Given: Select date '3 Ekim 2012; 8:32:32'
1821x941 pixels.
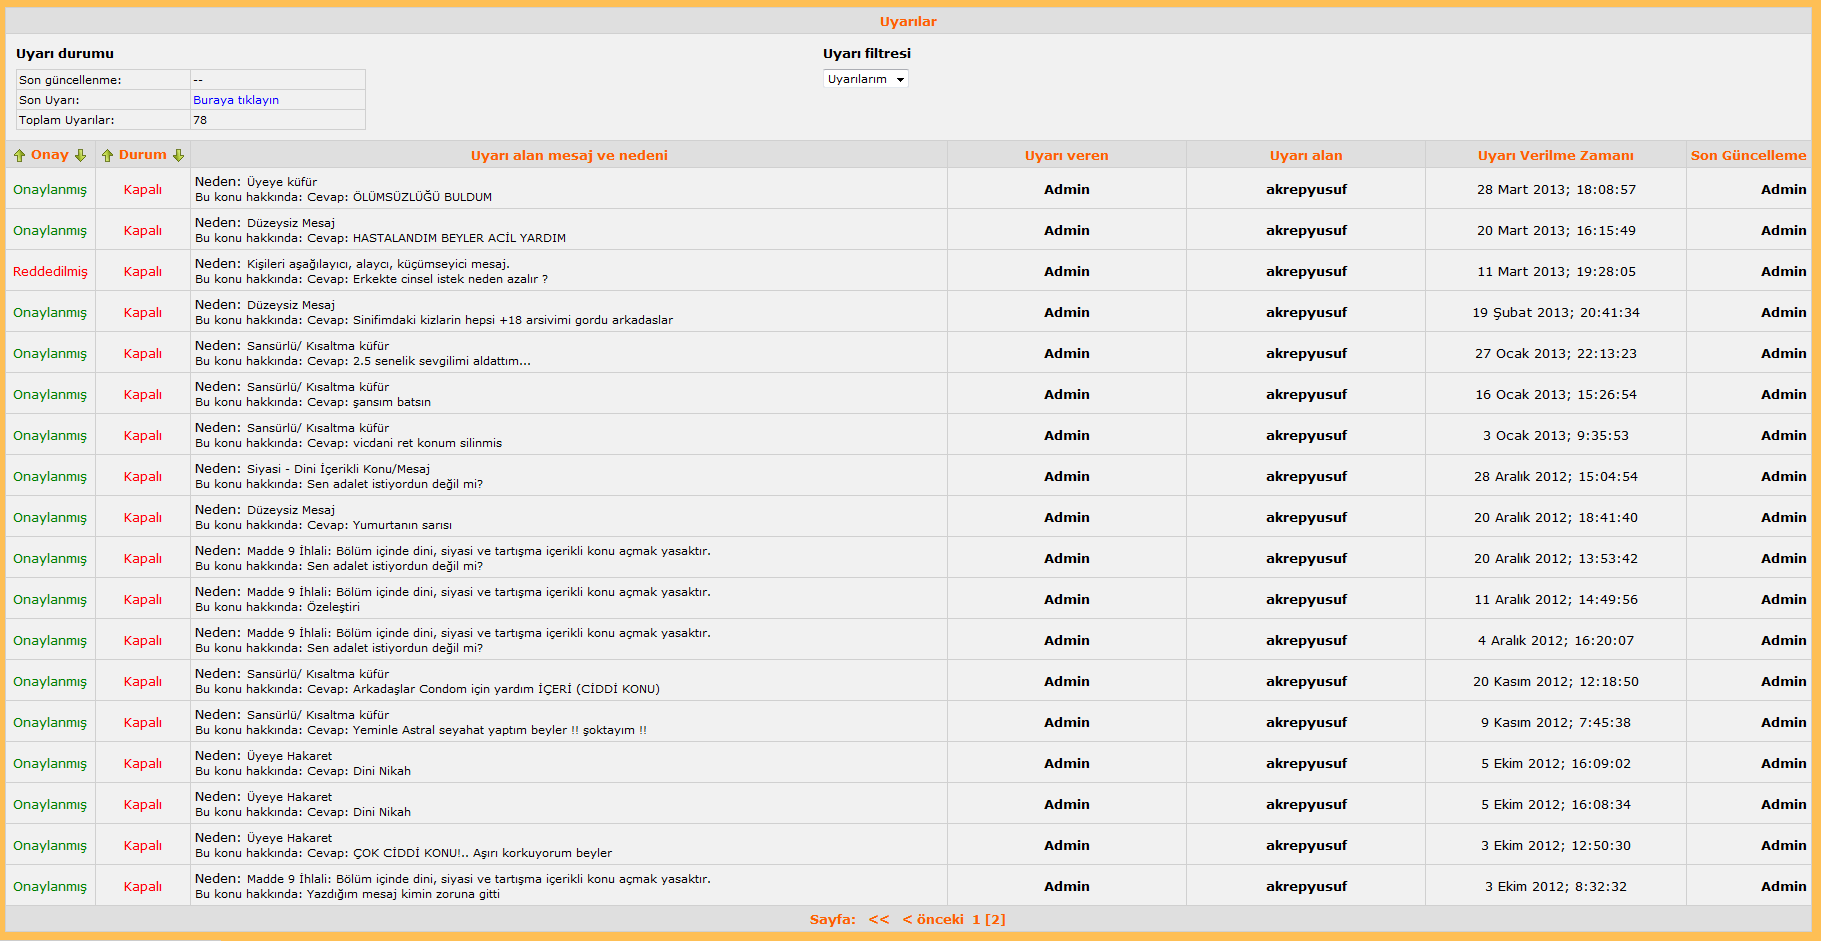Looking at the screenshot, I should tap(1556, 886).
